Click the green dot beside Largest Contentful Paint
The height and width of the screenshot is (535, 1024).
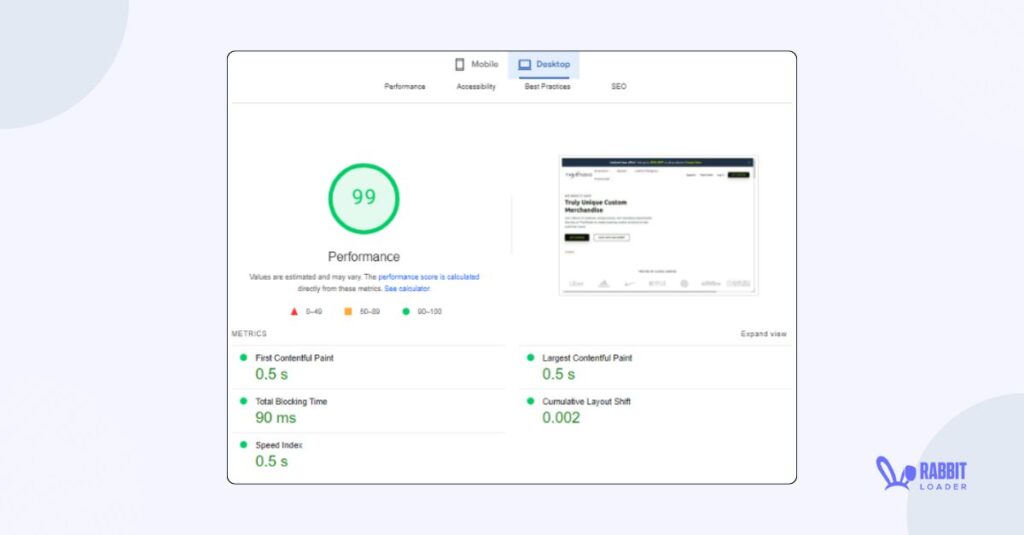pos(530,357)
